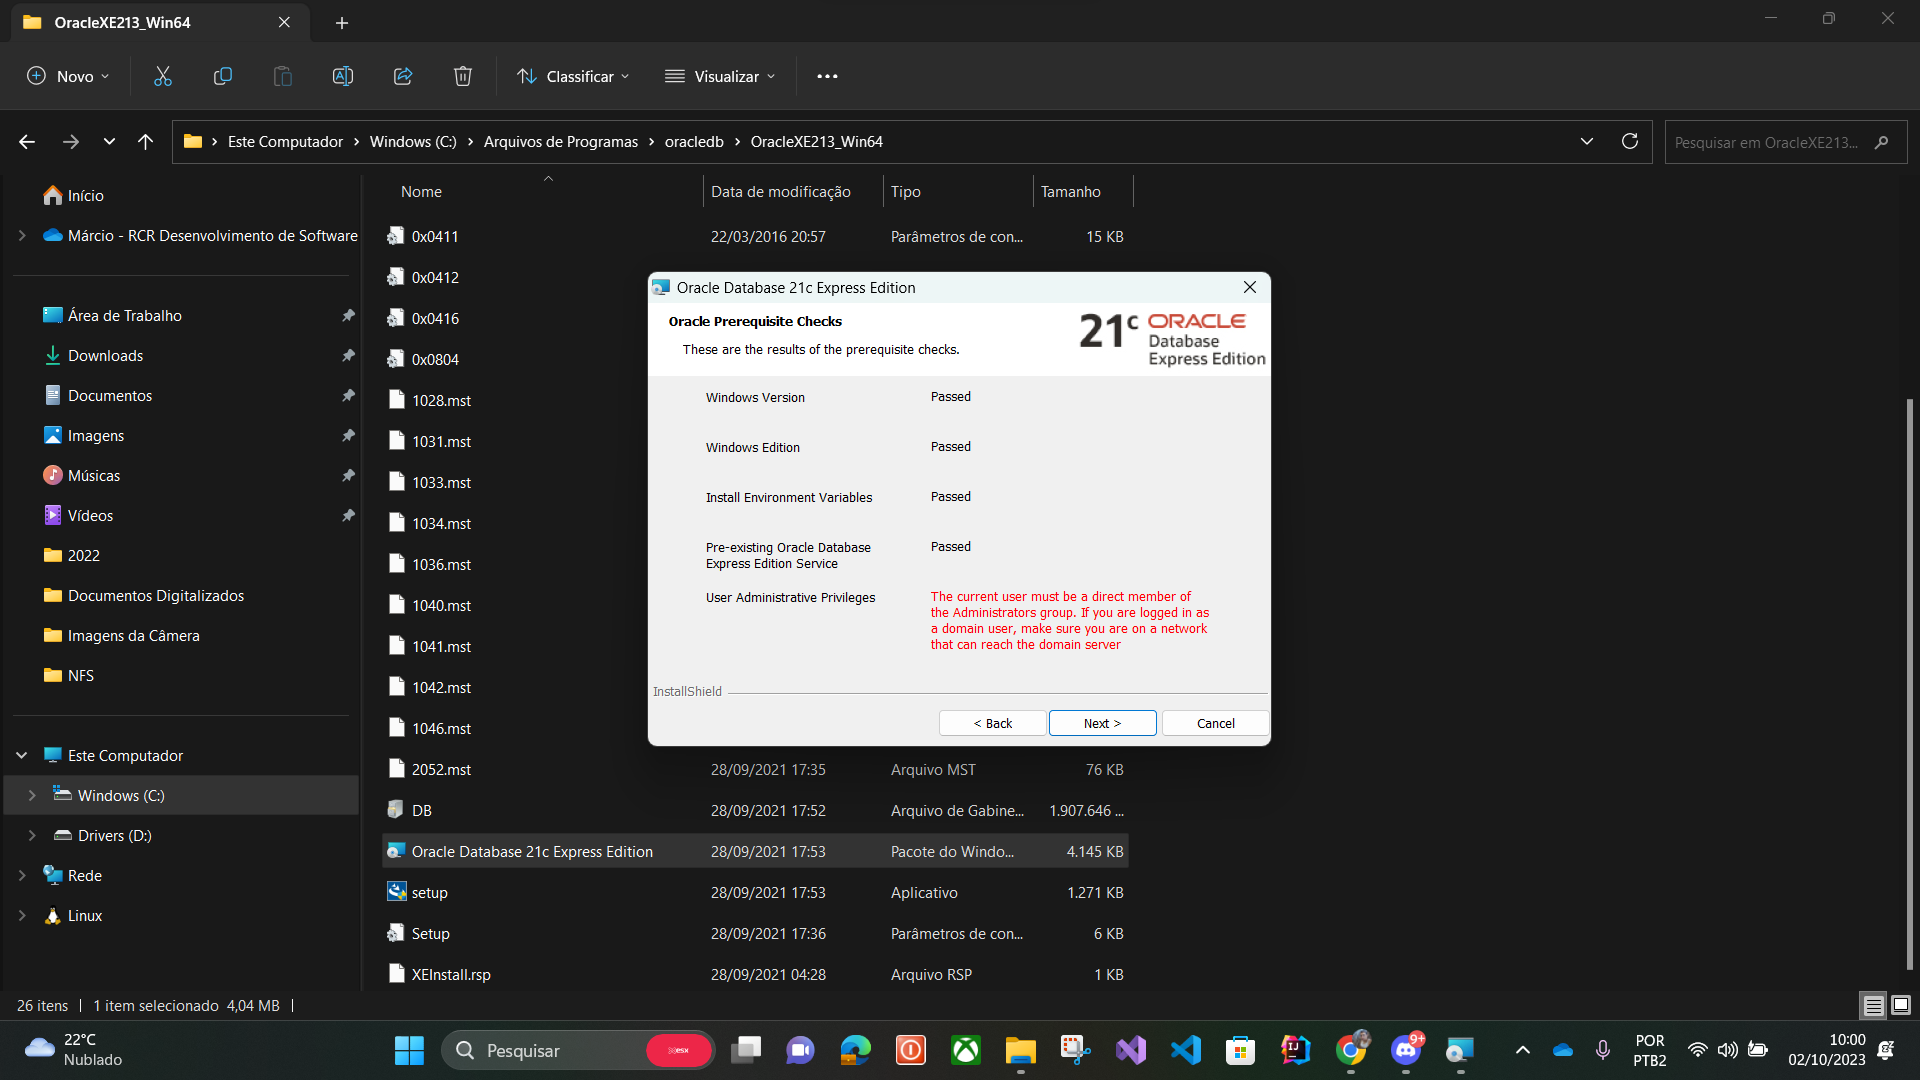This screenshot has width=1920, height=1080.
Task: Click the search magnifier icon in Explorer
Action: (x=1882, y=142)
